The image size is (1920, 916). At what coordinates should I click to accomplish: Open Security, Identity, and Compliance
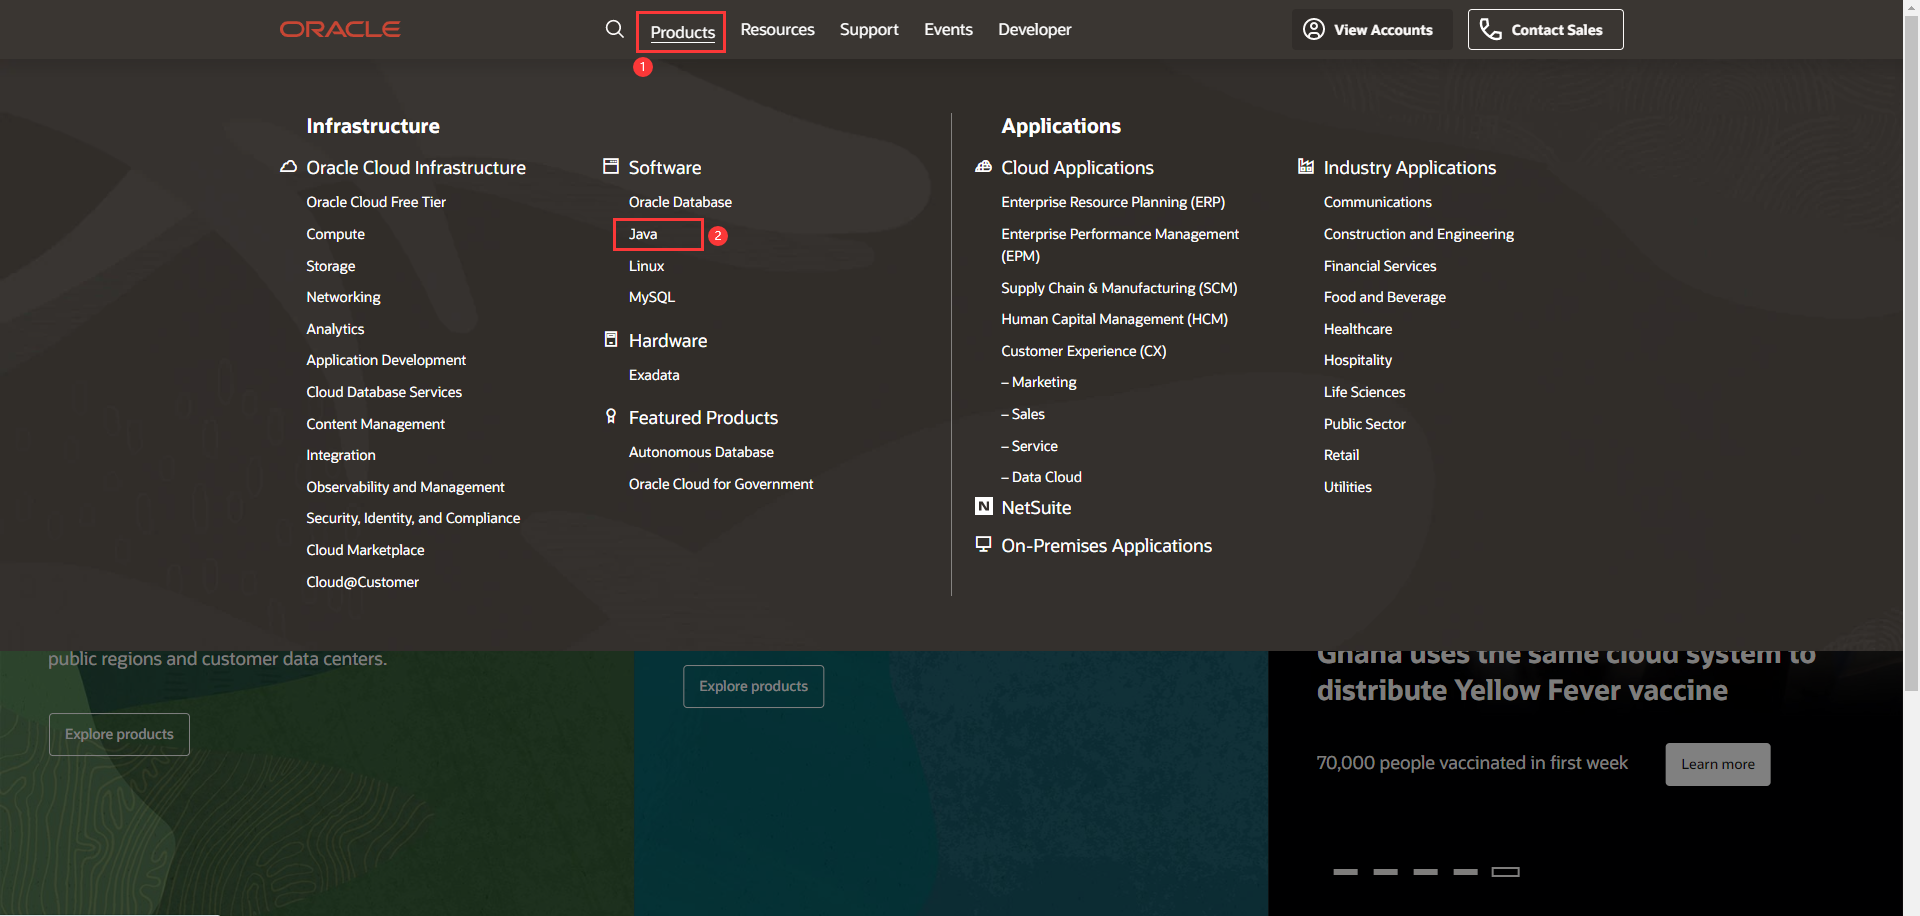click(413, 518)
